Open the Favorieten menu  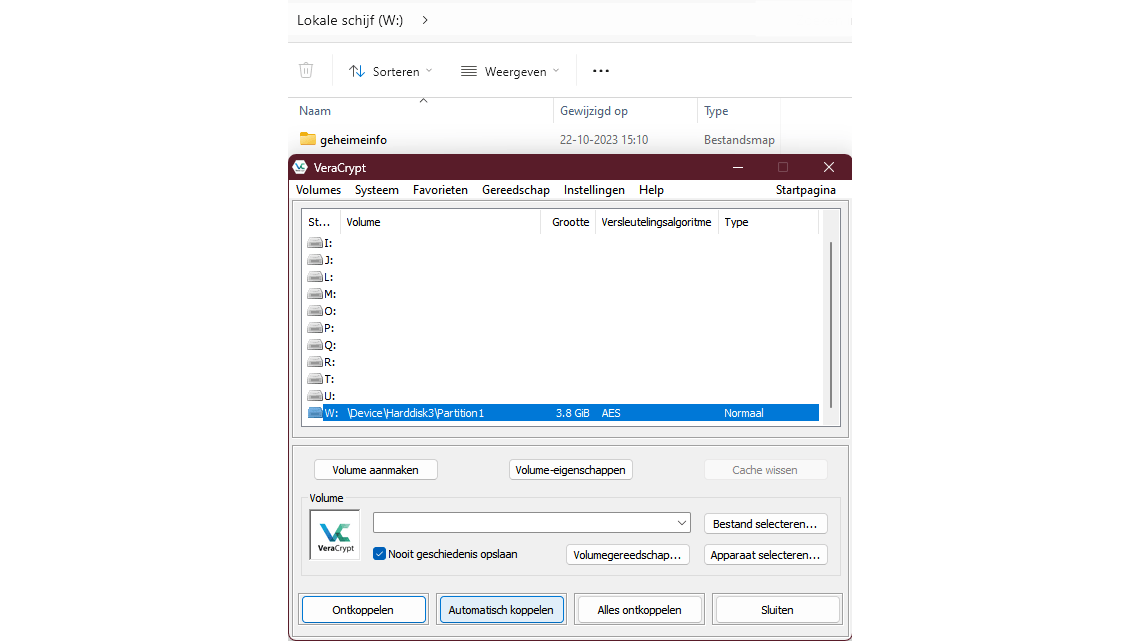[x=441, y=190]
